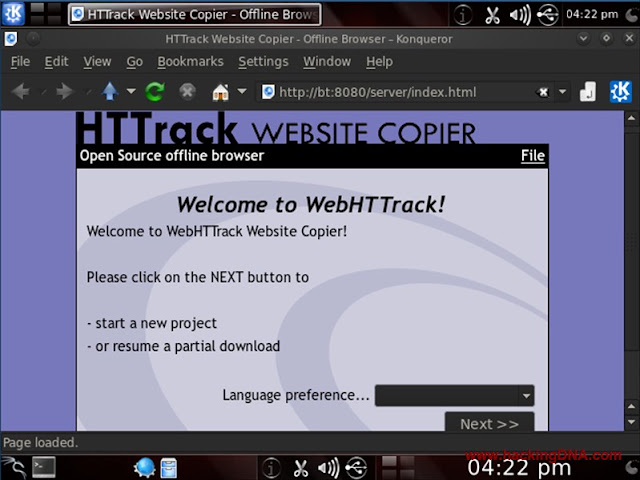This screenshot has width=640, height=480.
Task: Expand the Up arrow history dropdown
Action: click(131, 91)
